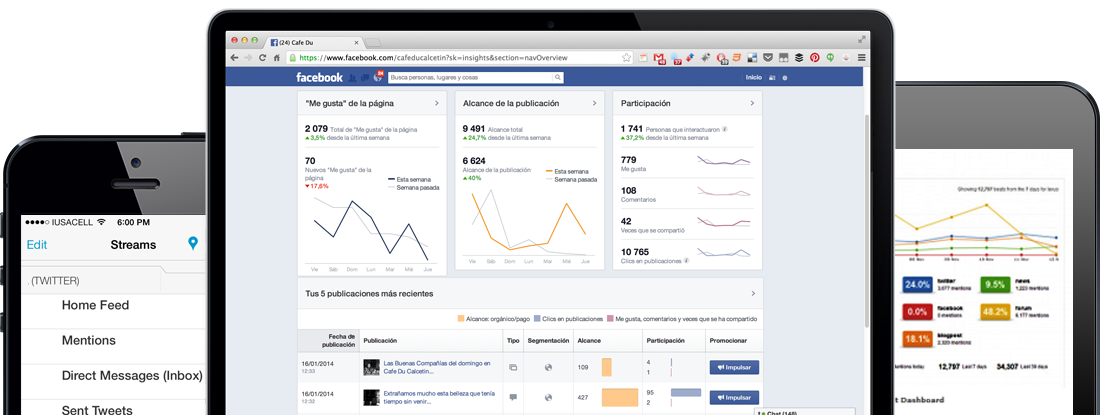Open Facebook friend requests icon
The width and height of the screenshot is (1100, 415).
(x=353, y=78)
